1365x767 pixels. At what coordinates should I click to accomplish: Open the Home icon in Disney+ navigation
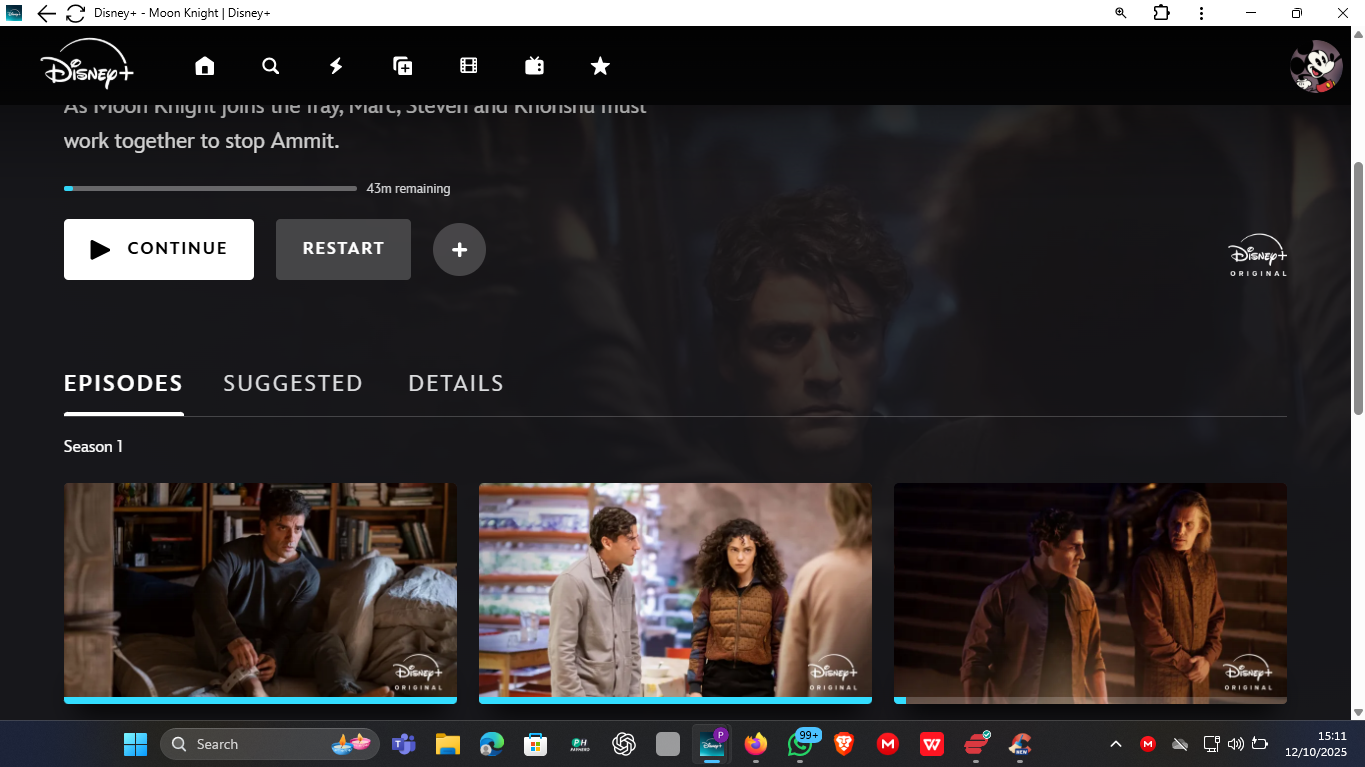click(x=204, y=65)
